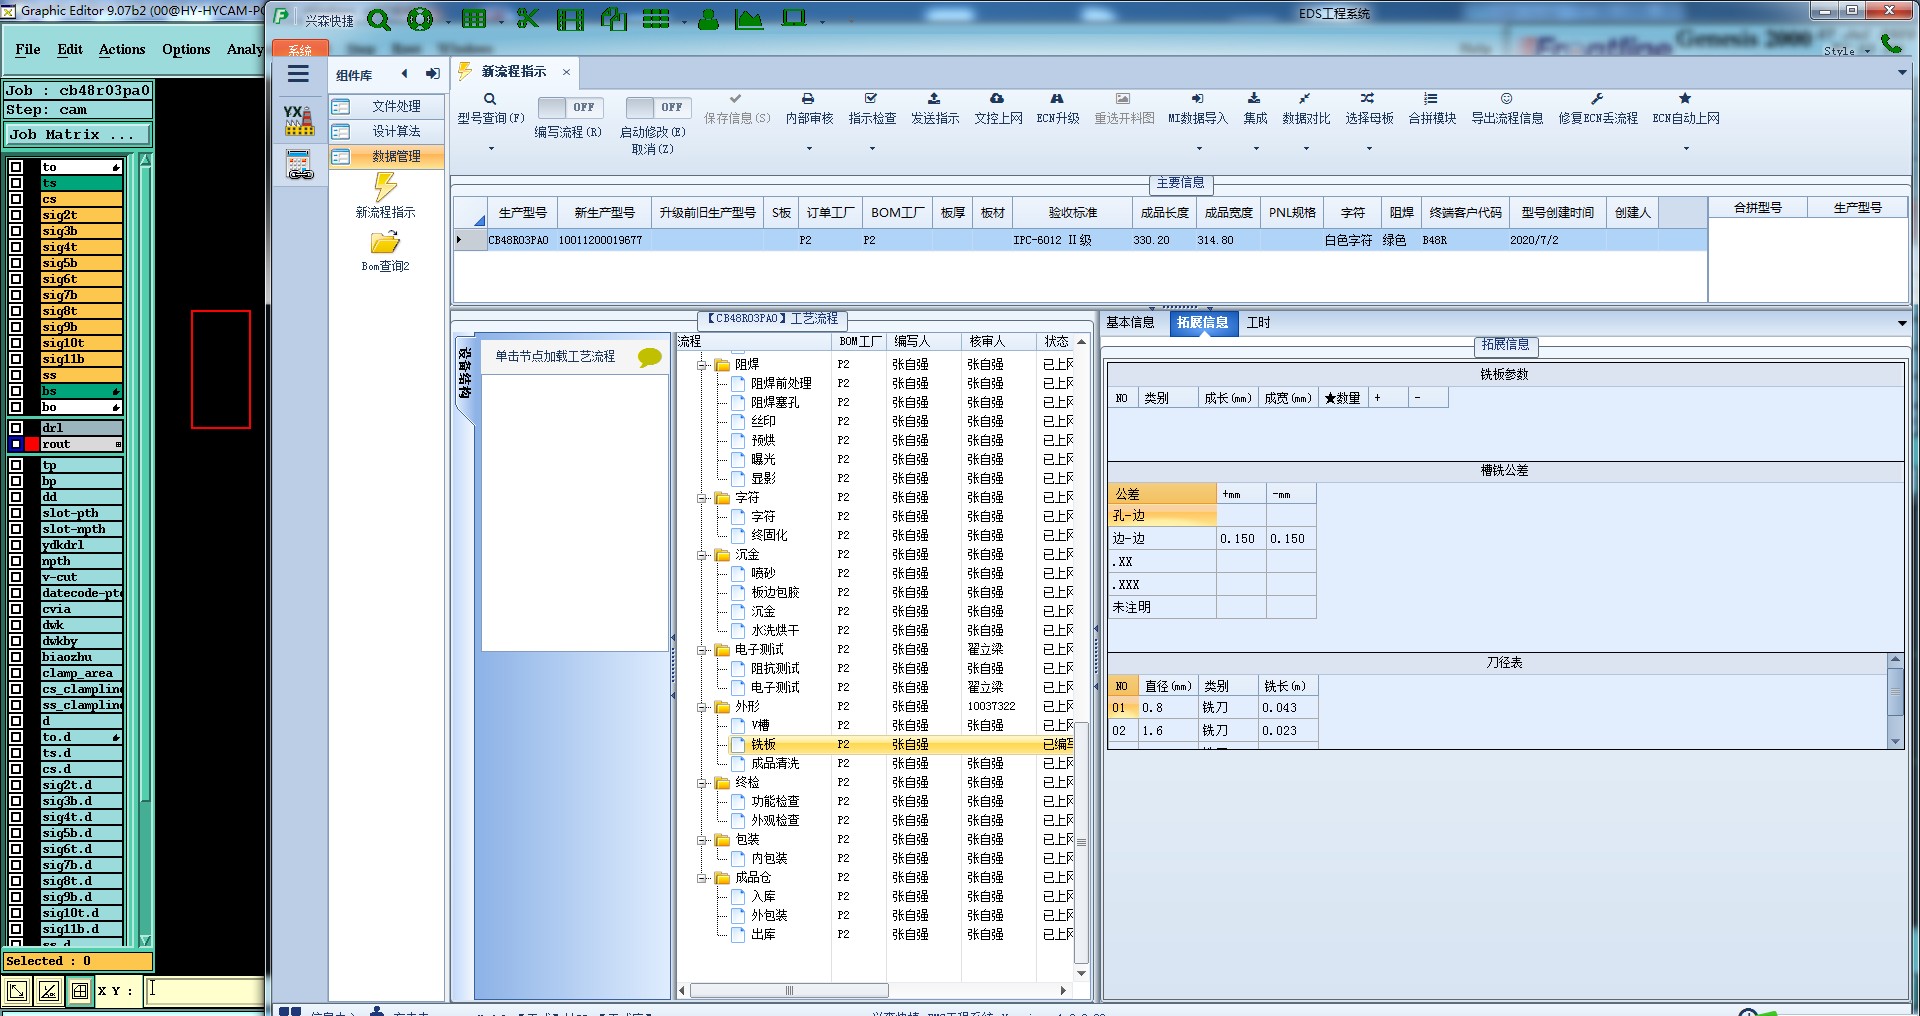Switch to 基本信息 tab

click(1130, 323)
